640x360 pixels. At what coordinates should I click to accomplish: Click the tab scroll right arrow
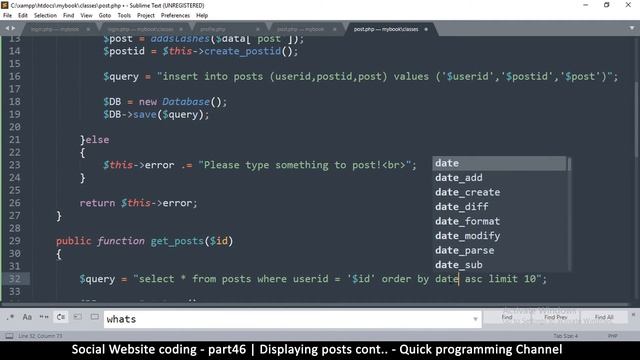13,28
